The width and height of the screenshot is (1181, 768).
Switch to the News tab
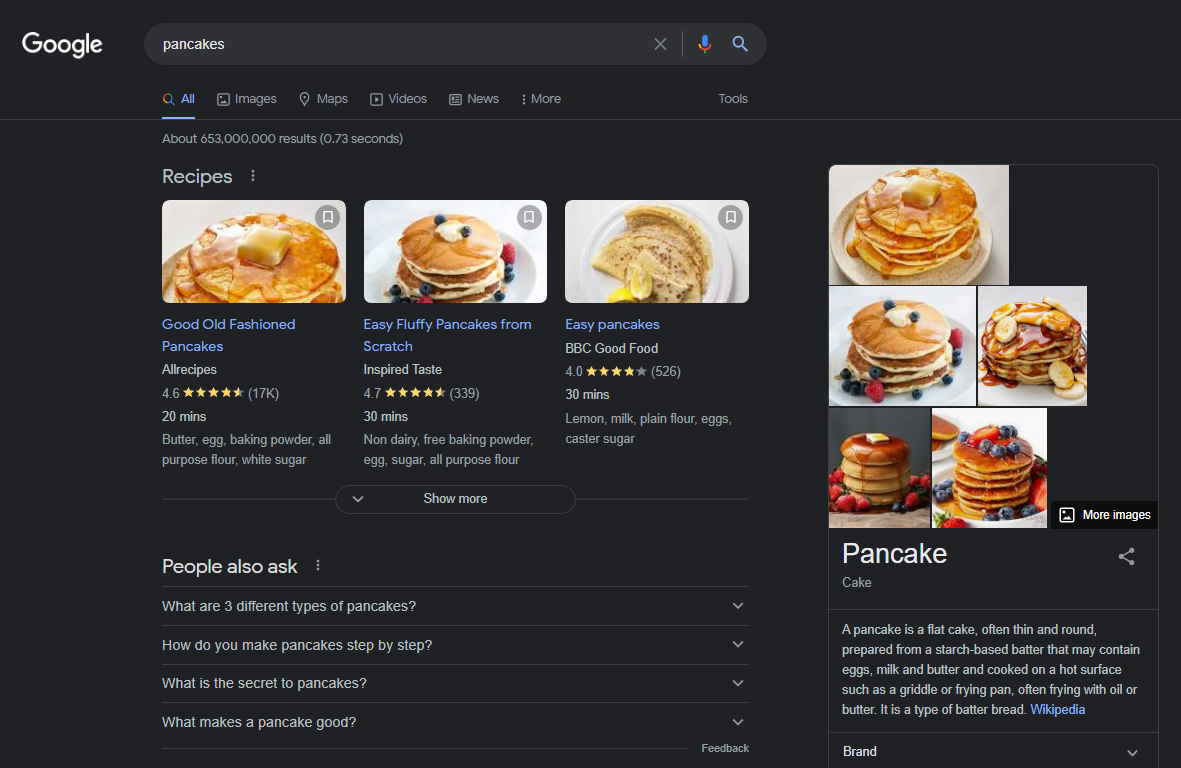pos(474,99)
